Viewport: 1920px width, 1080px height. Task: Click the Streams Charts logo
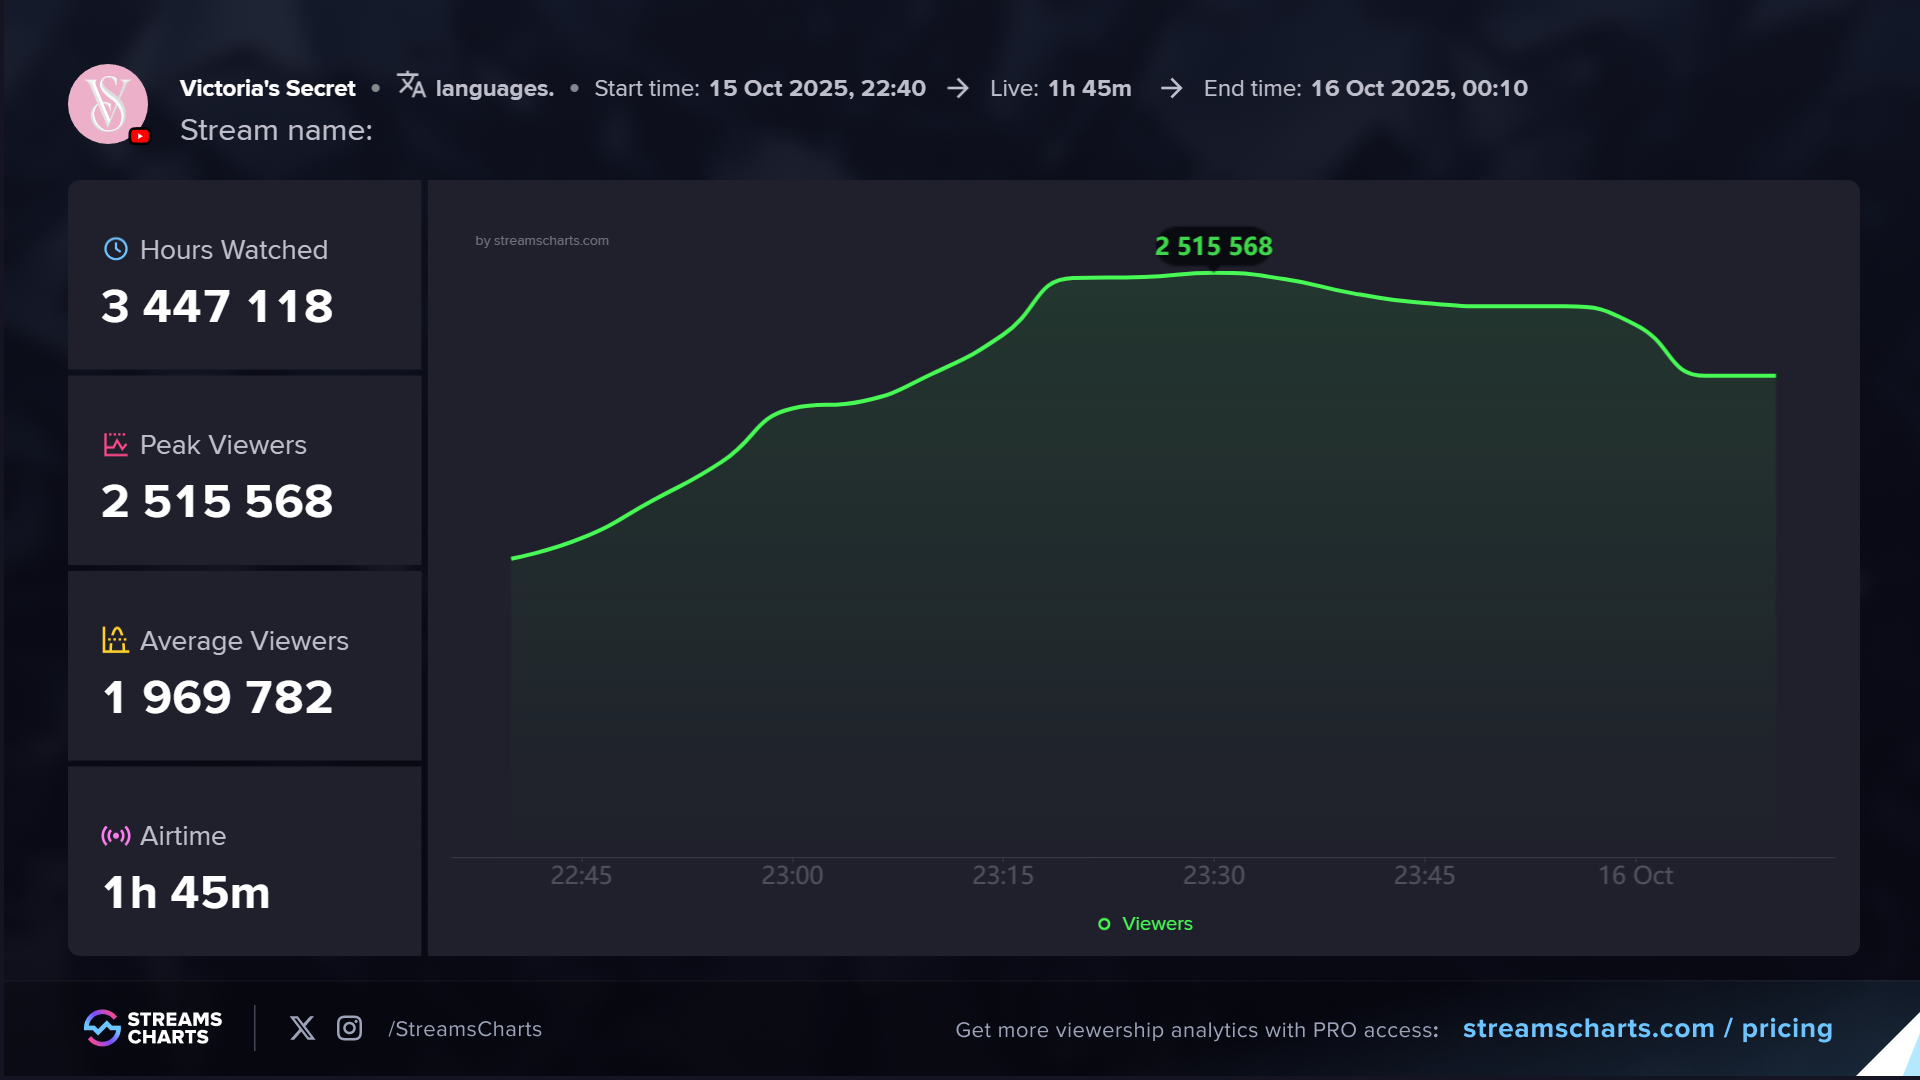point(153,1028)
